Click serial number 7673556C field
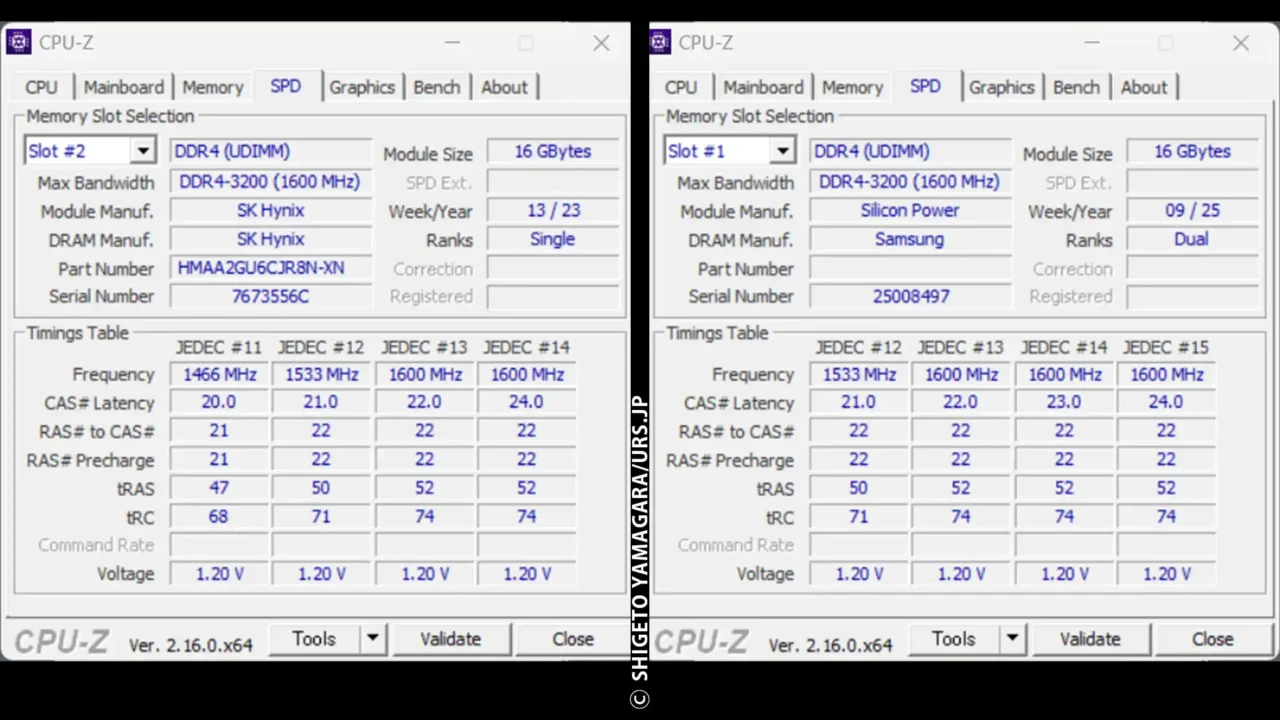This screenshot has height=720, width=1280. tap(271, 296)
